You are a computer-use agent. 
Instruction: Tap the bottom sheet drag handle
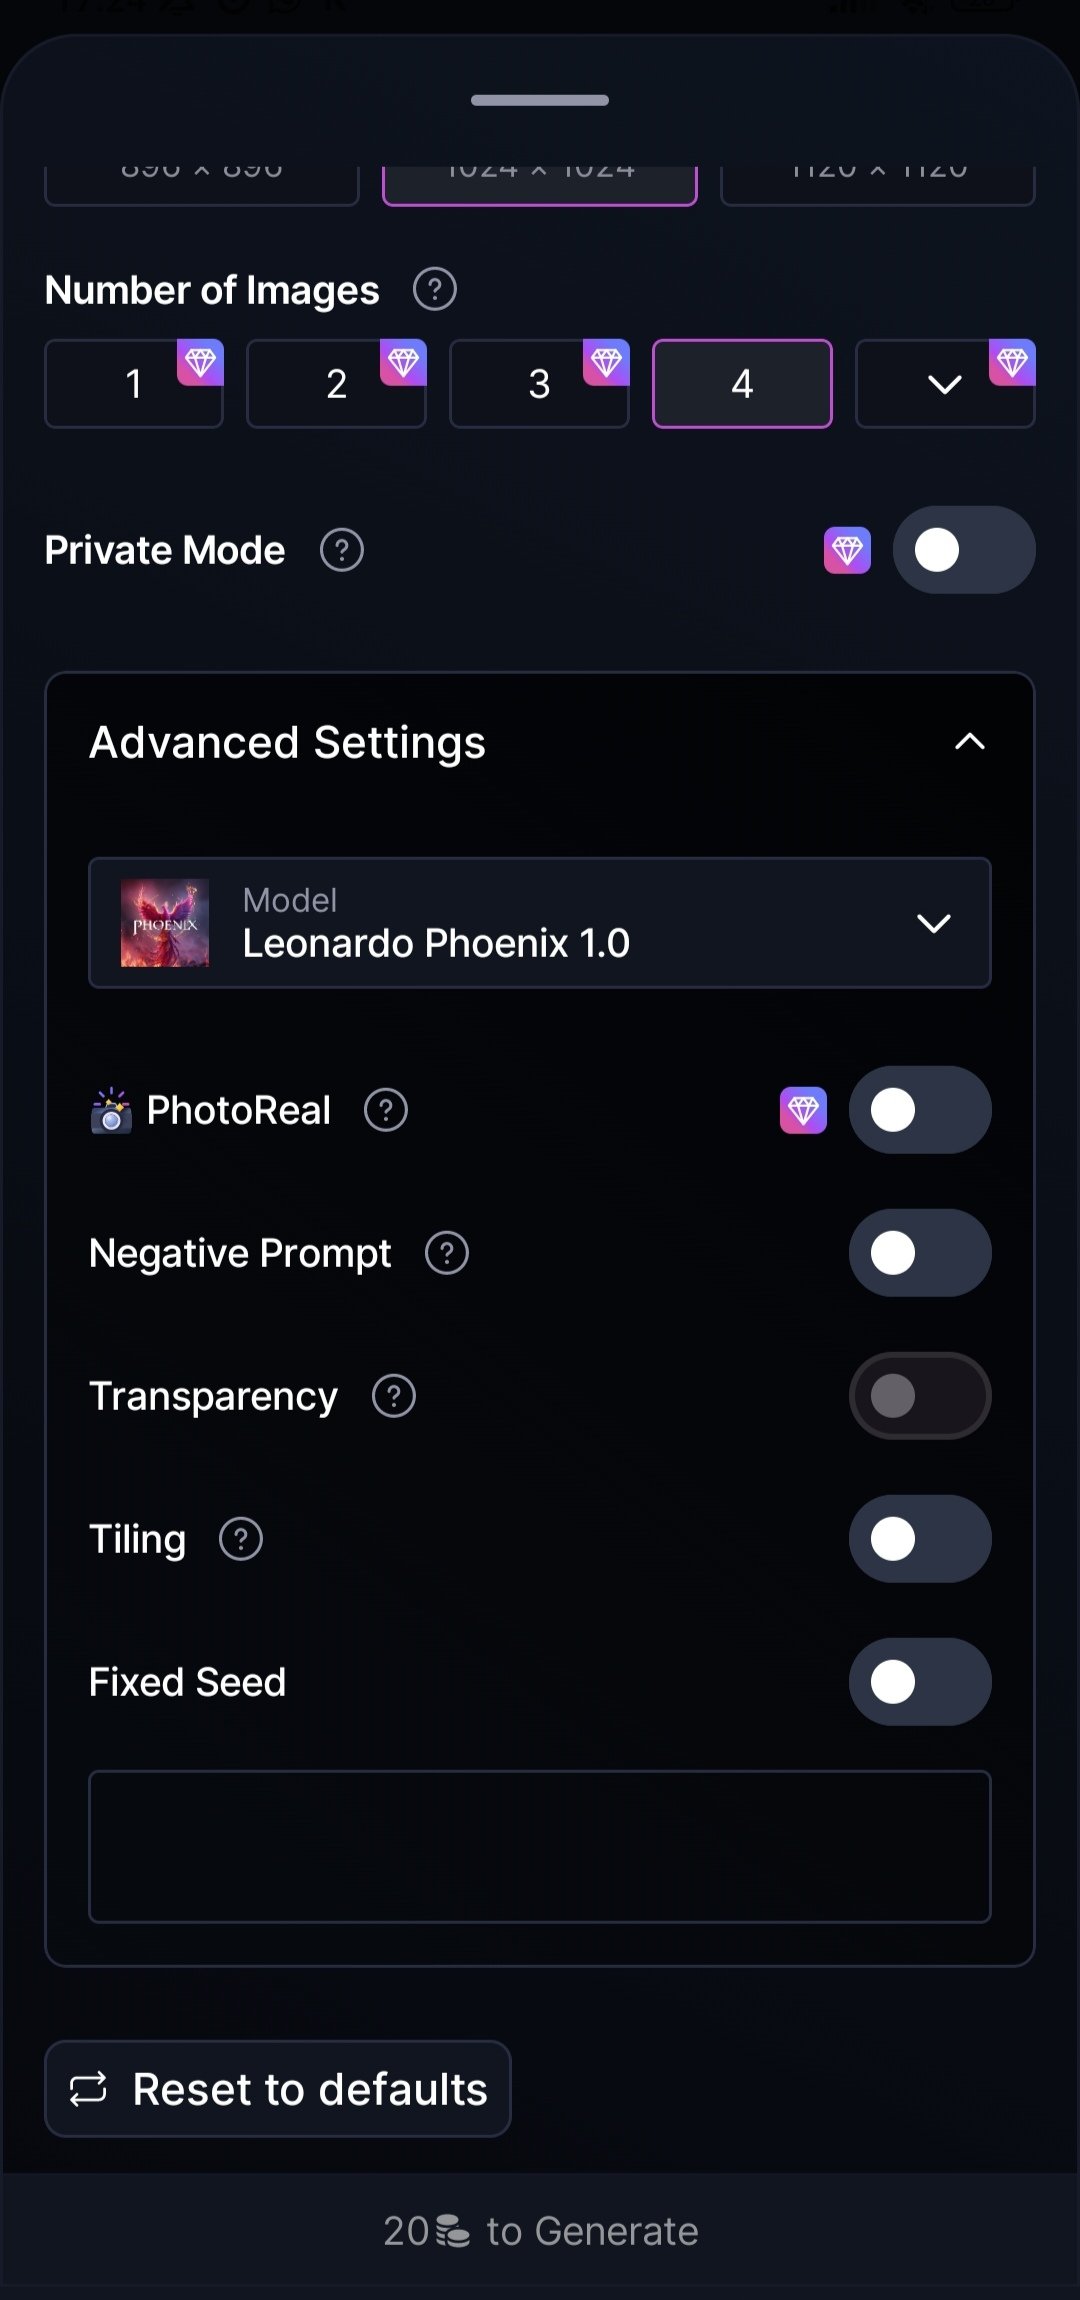click(x=540, y=100)
